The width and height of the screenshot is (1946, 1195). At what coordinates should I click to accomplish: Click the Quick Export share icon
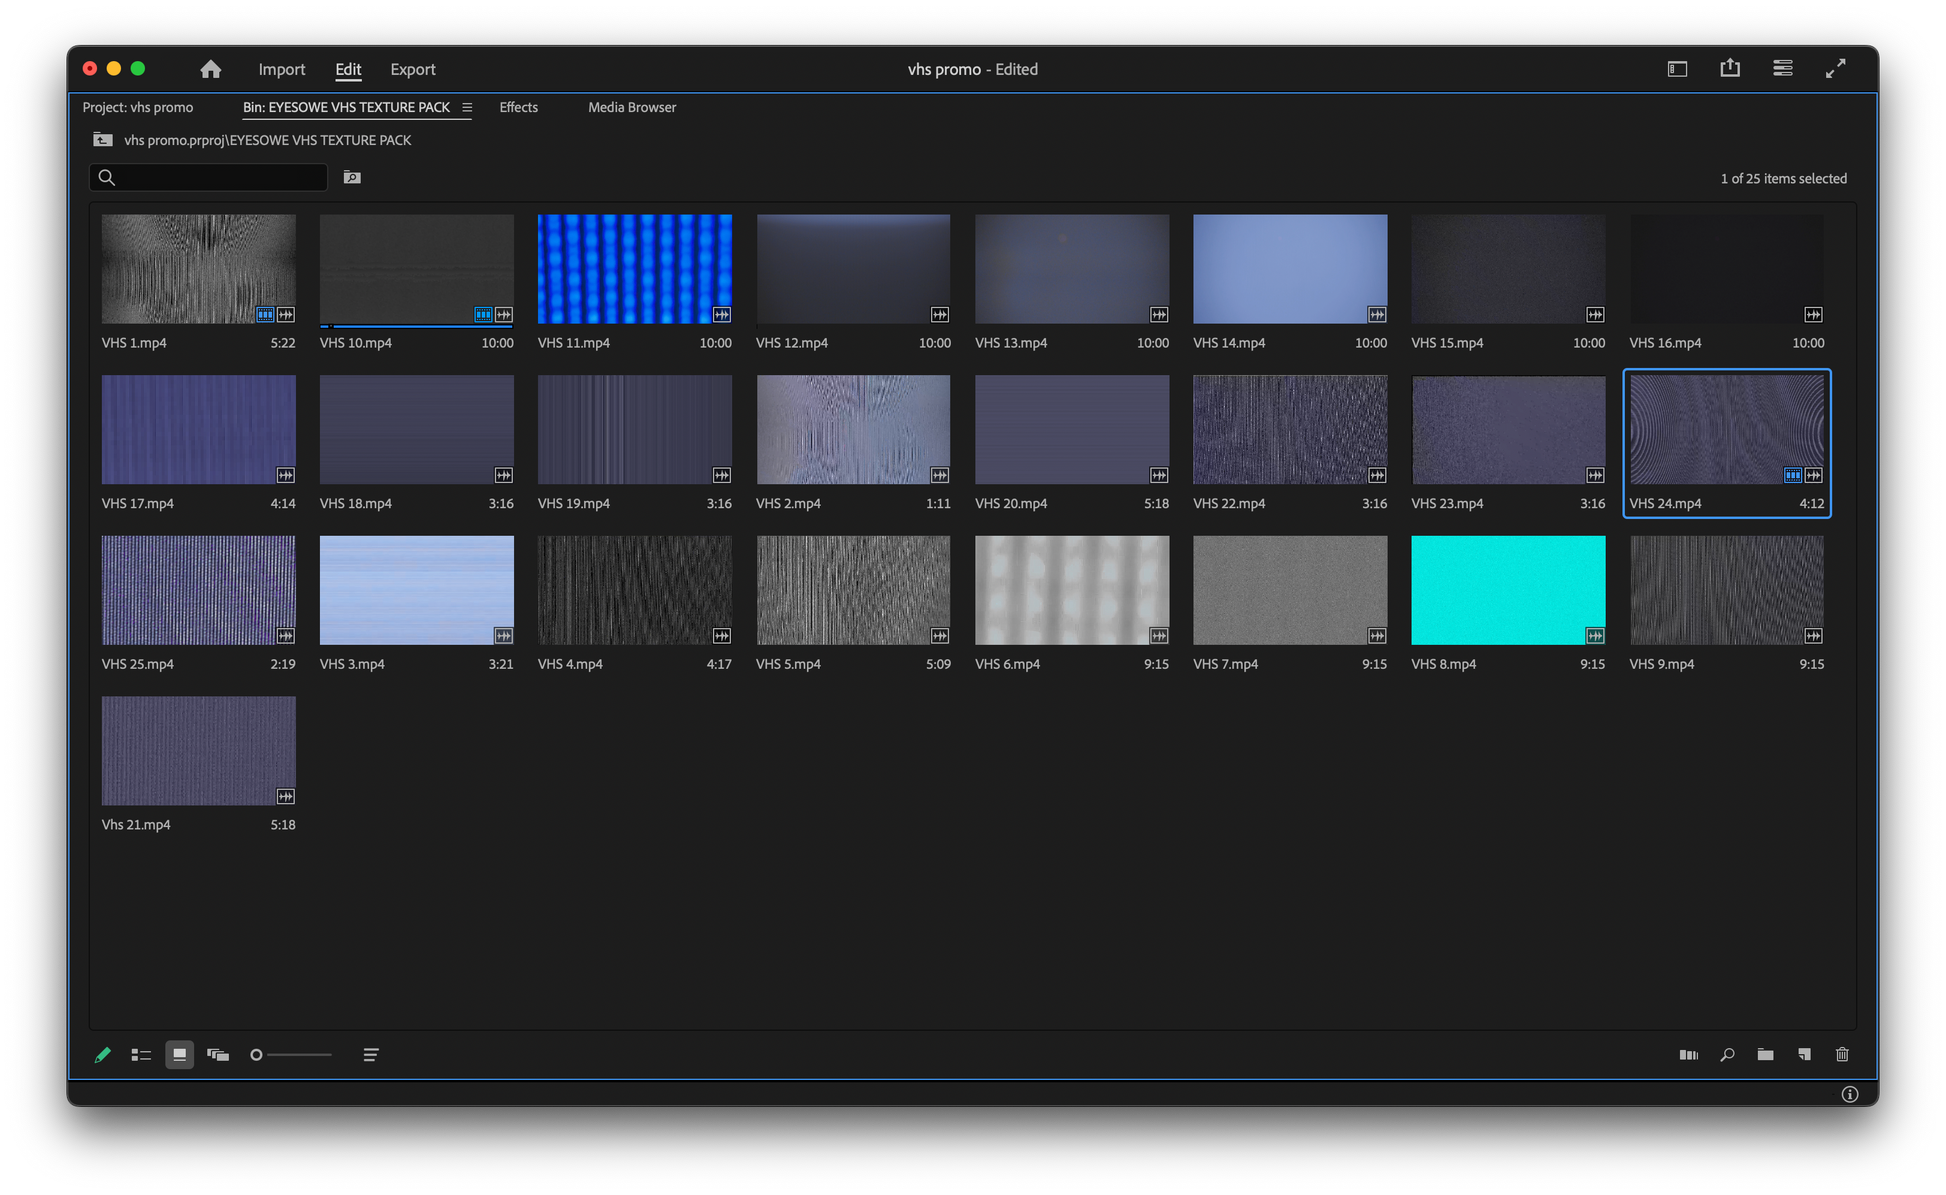point(1730,68)
